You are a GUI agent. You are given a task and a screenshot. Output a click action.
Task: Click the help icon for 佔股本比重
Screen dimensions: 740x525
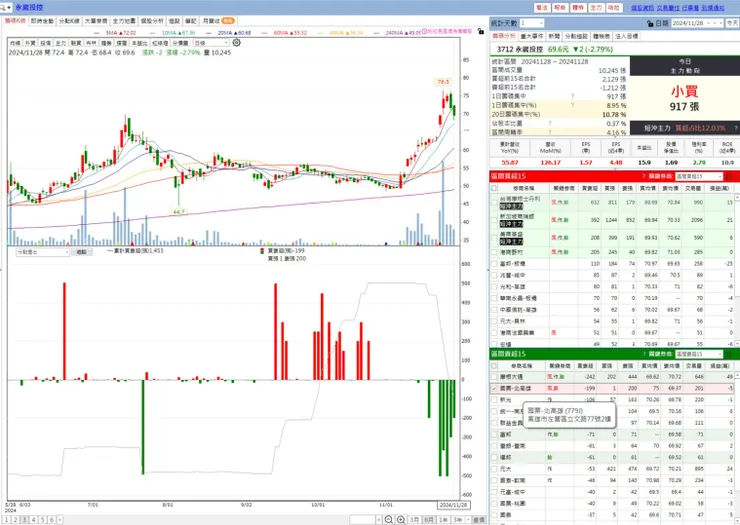550,123
